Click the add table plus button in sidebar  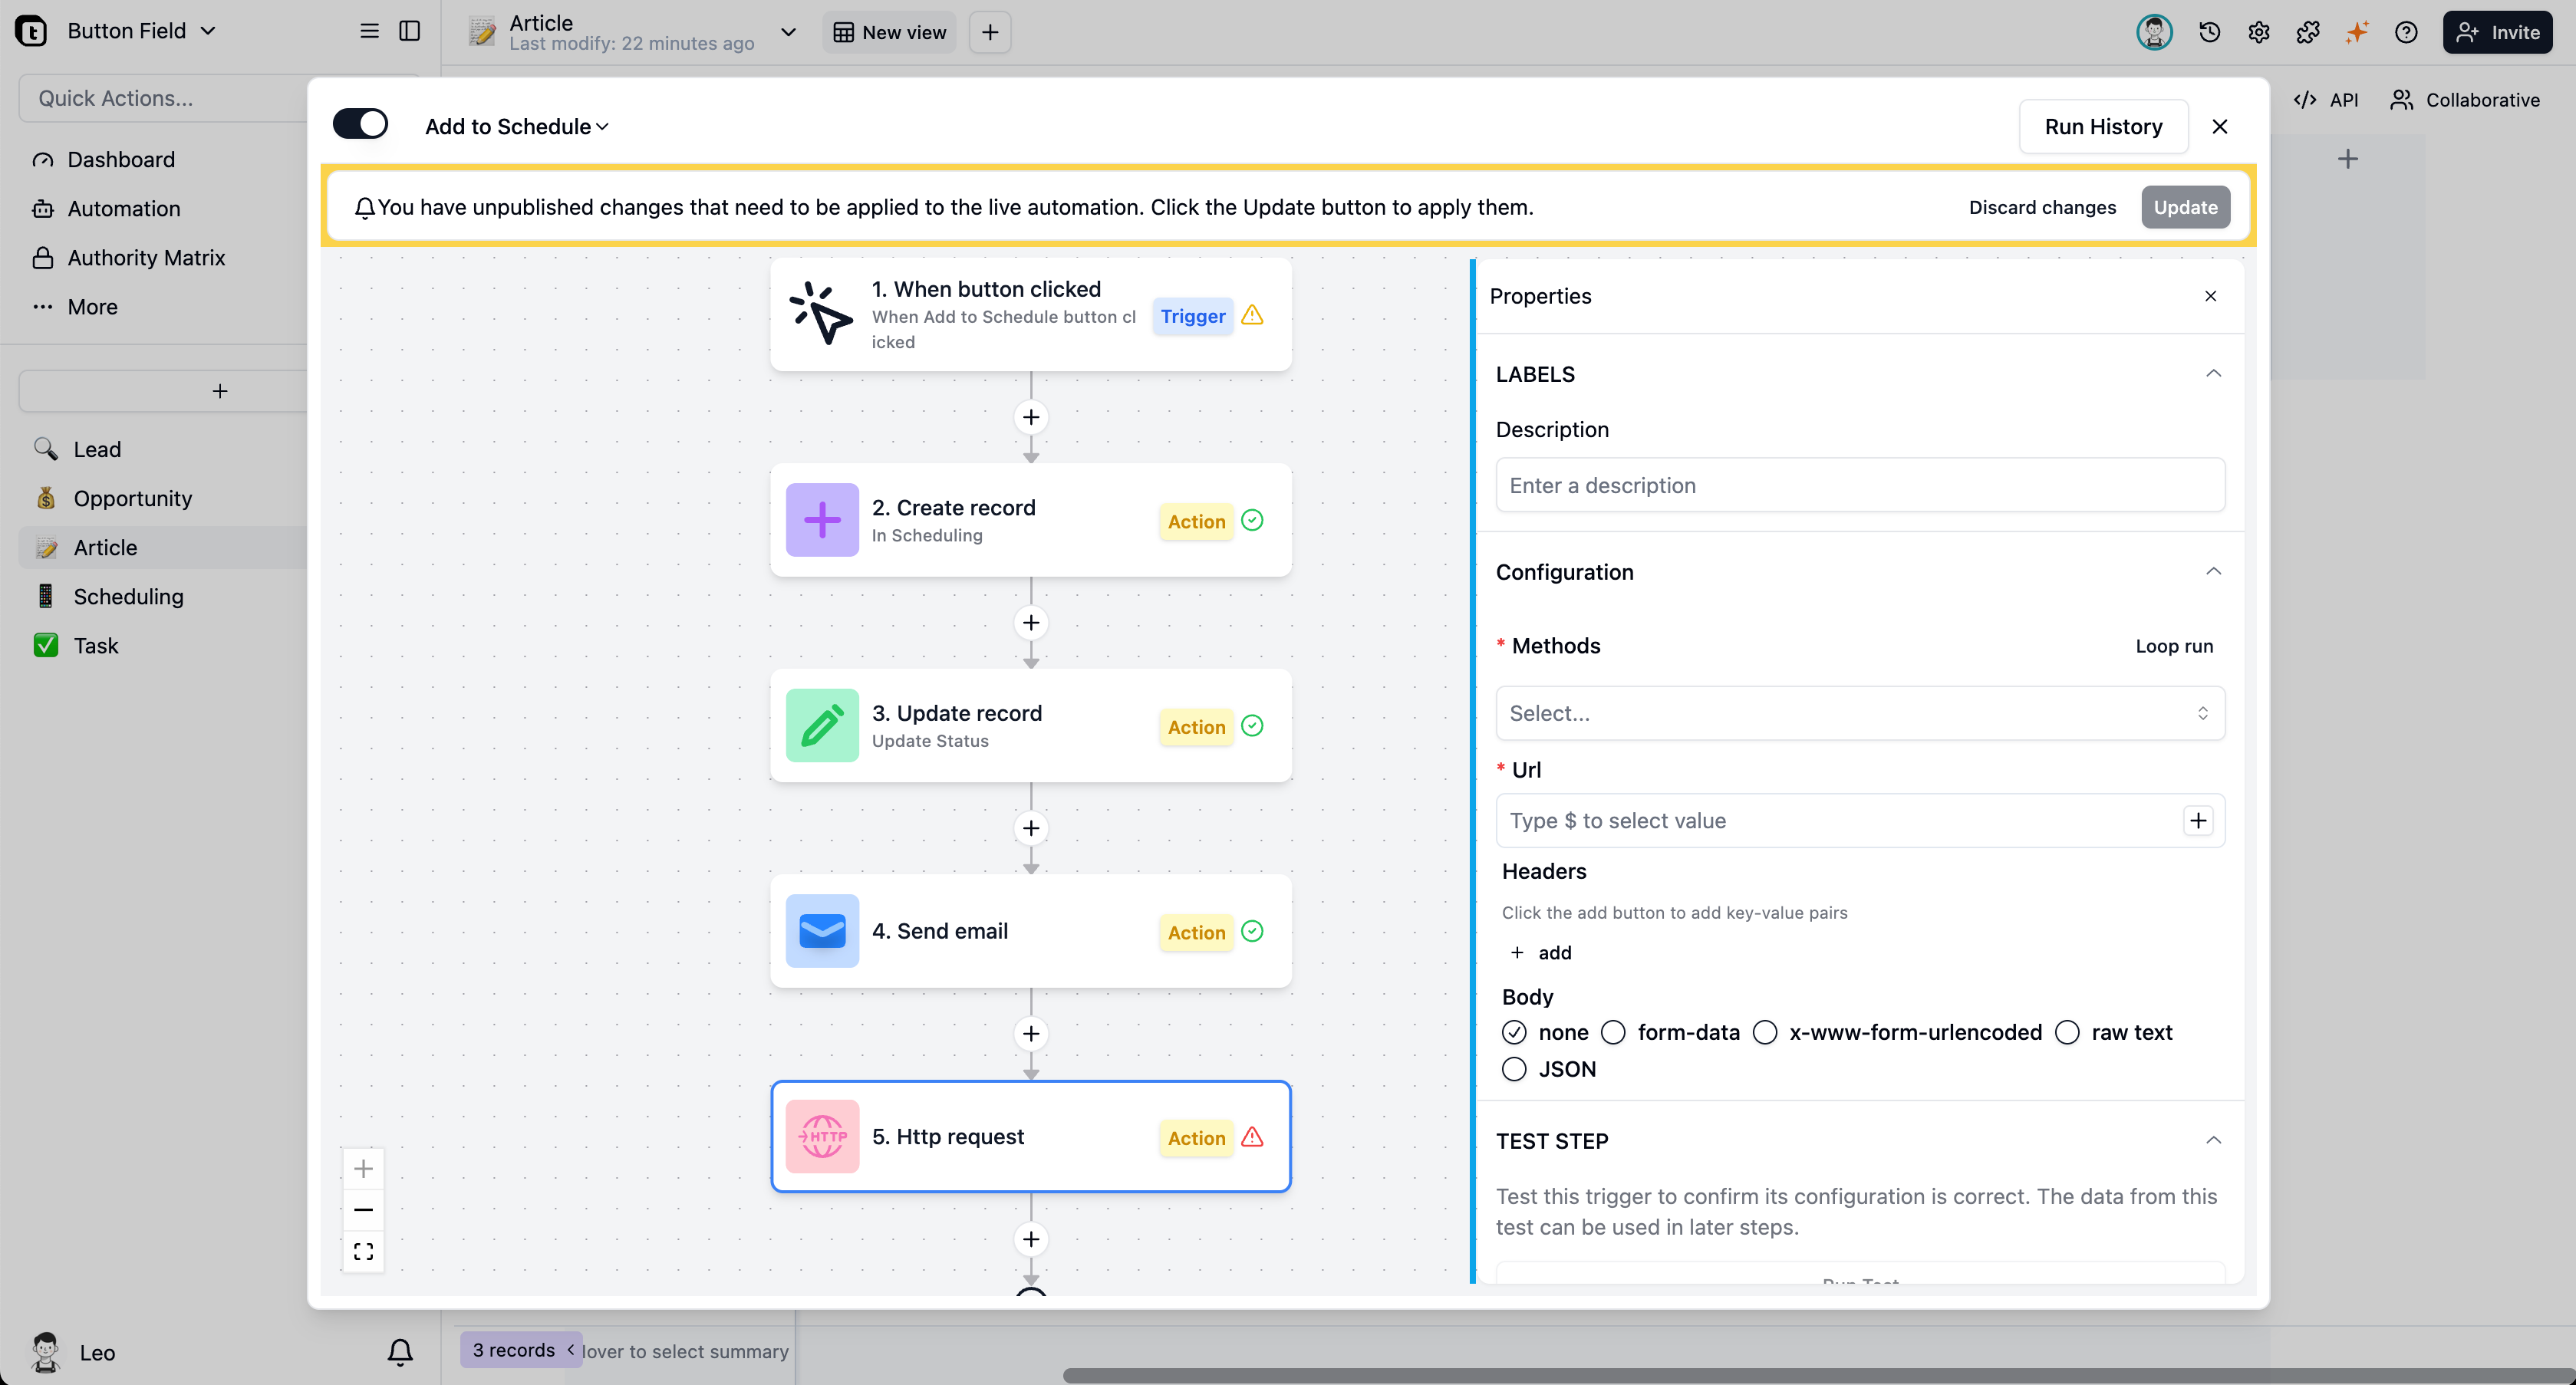pyautogui.click(x=219, y=391)
